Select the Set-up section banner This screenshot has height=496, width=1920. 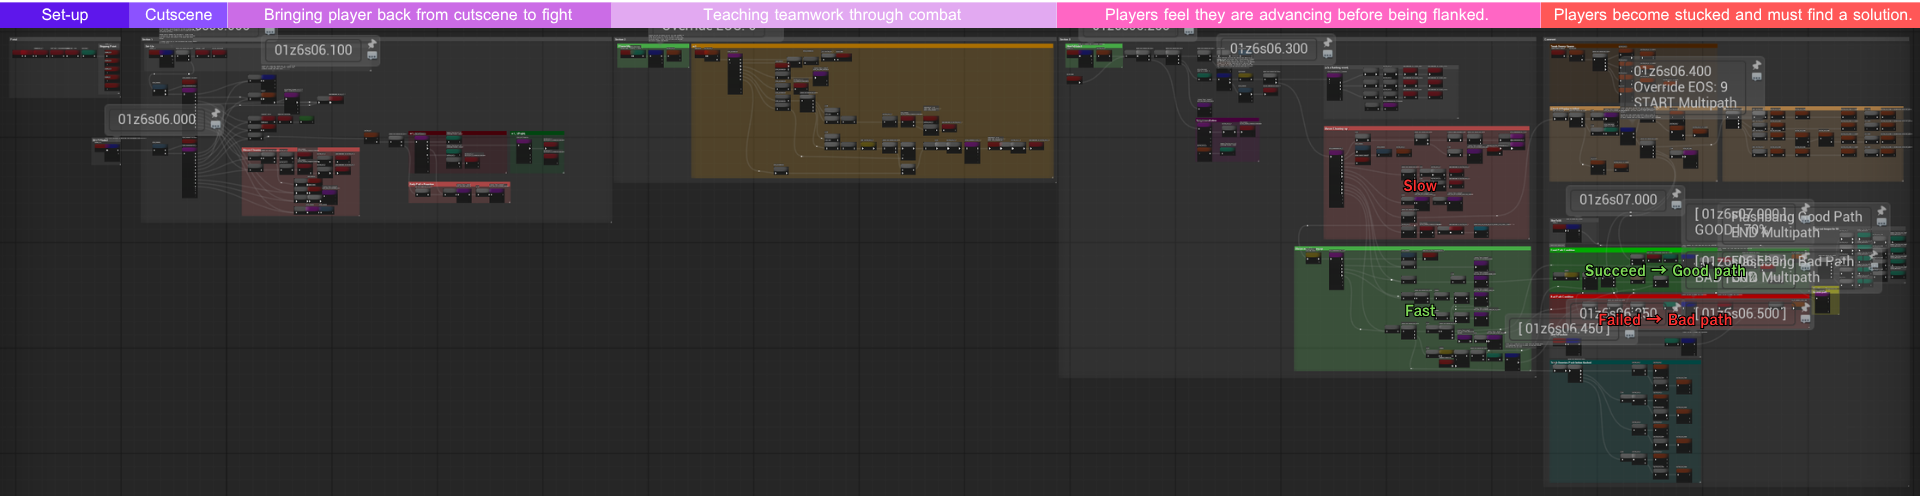[x=64, y=14]
